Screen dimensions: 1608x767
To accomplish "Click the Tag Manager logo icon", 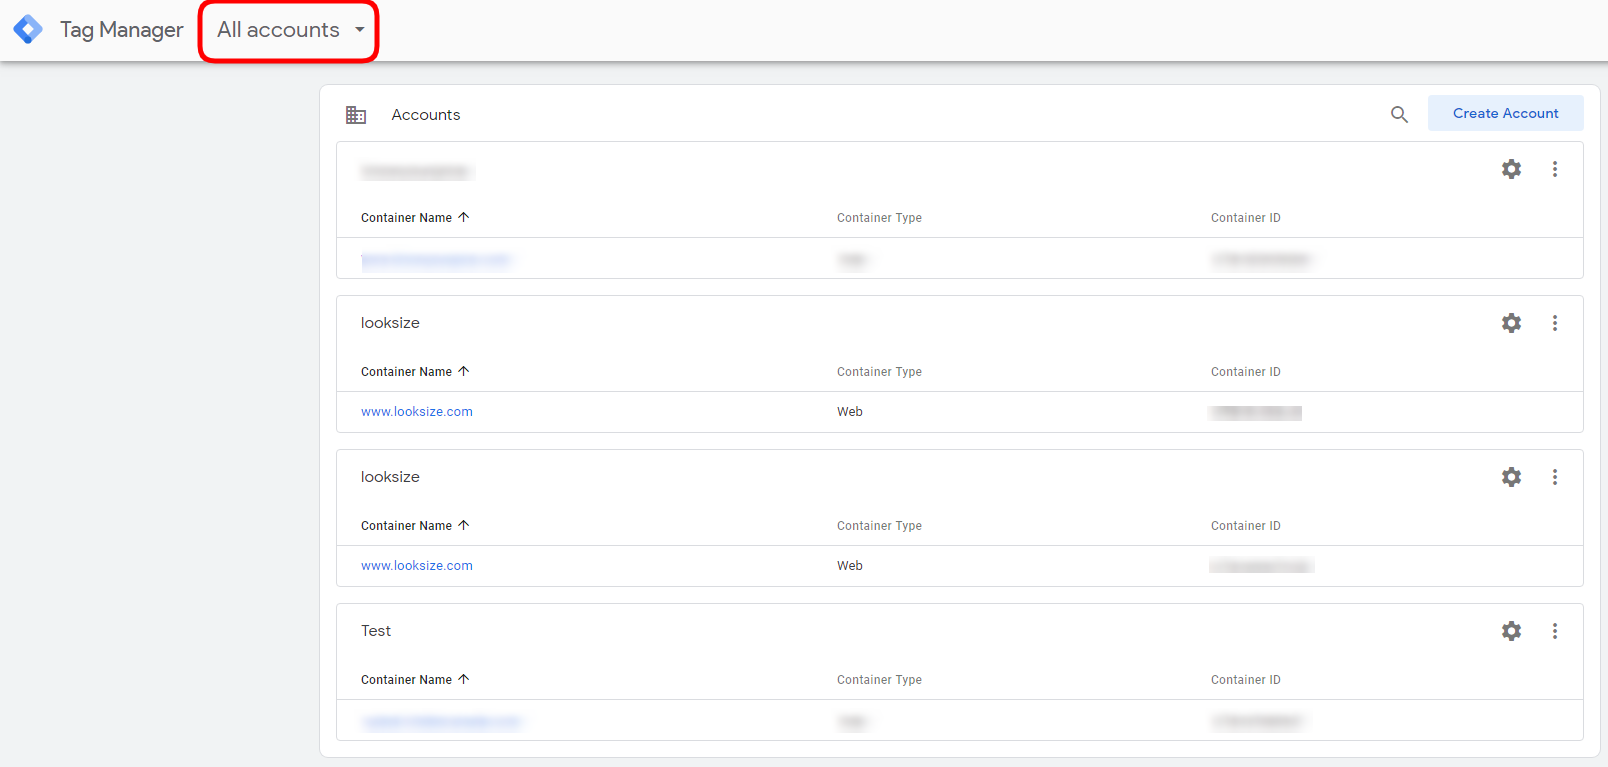I will 28,29.
